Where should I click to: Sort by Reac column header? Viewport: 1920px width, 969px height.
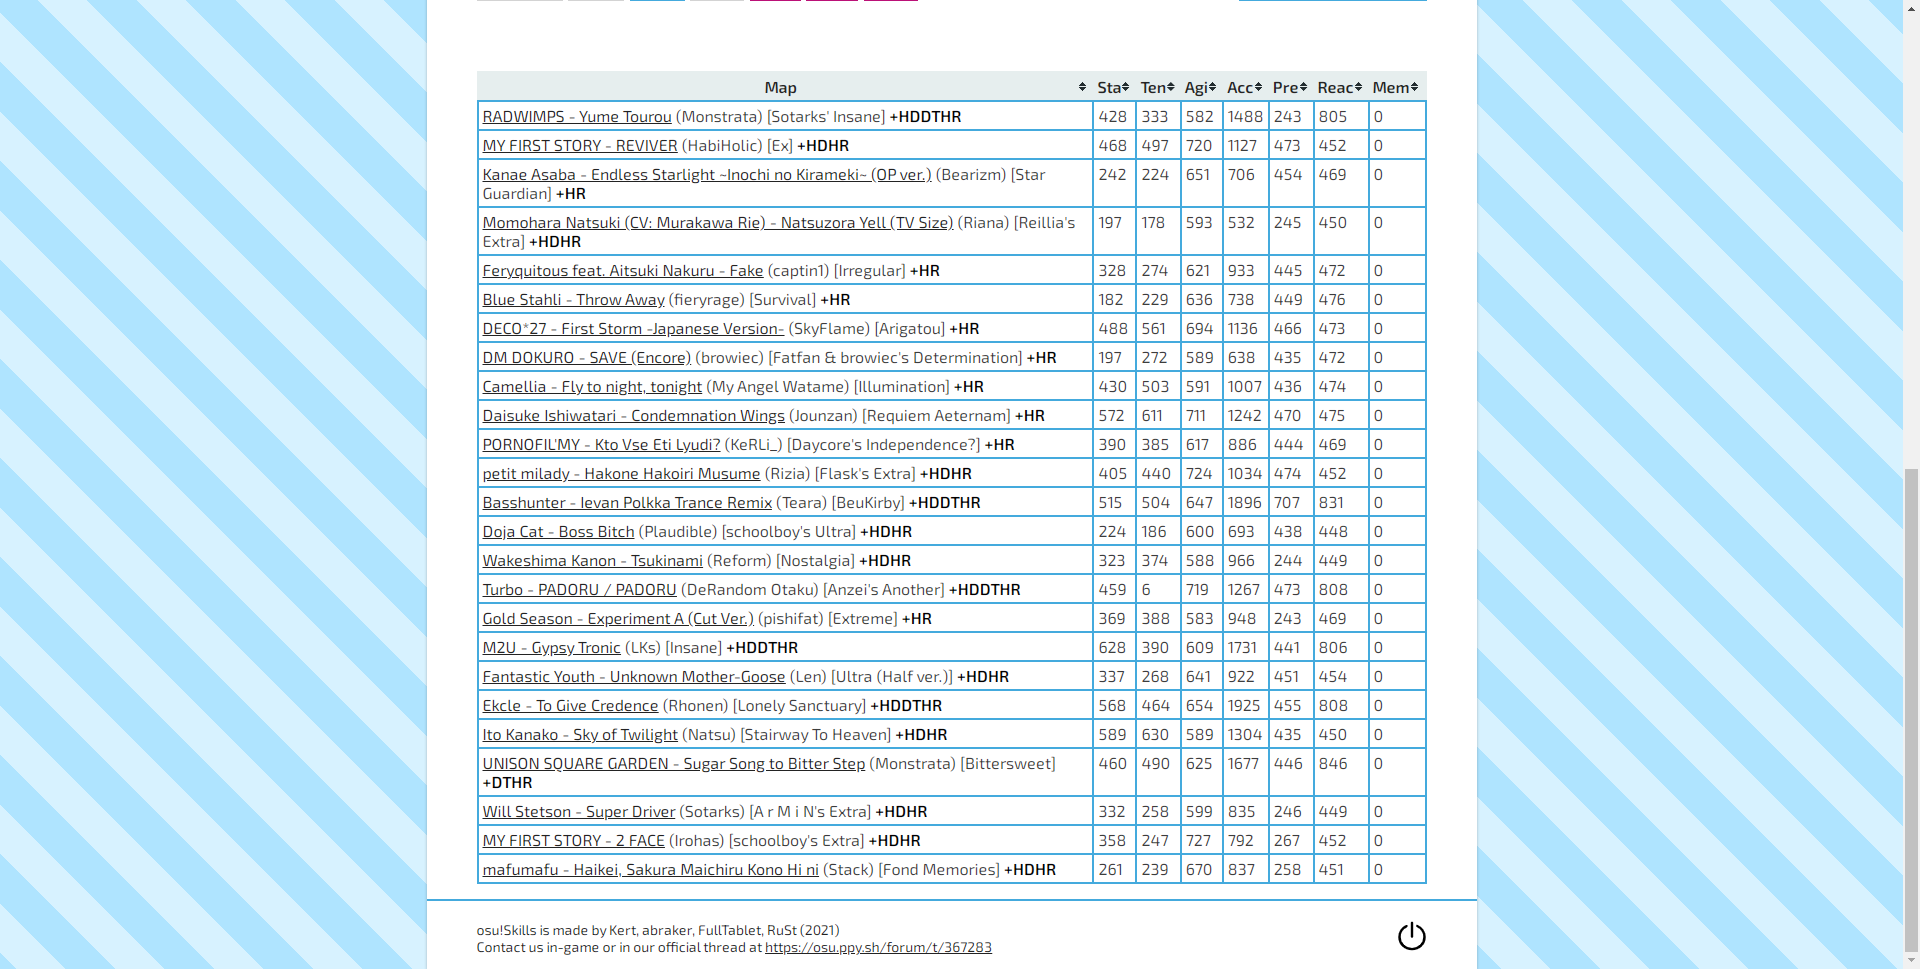click(1340, 88)
